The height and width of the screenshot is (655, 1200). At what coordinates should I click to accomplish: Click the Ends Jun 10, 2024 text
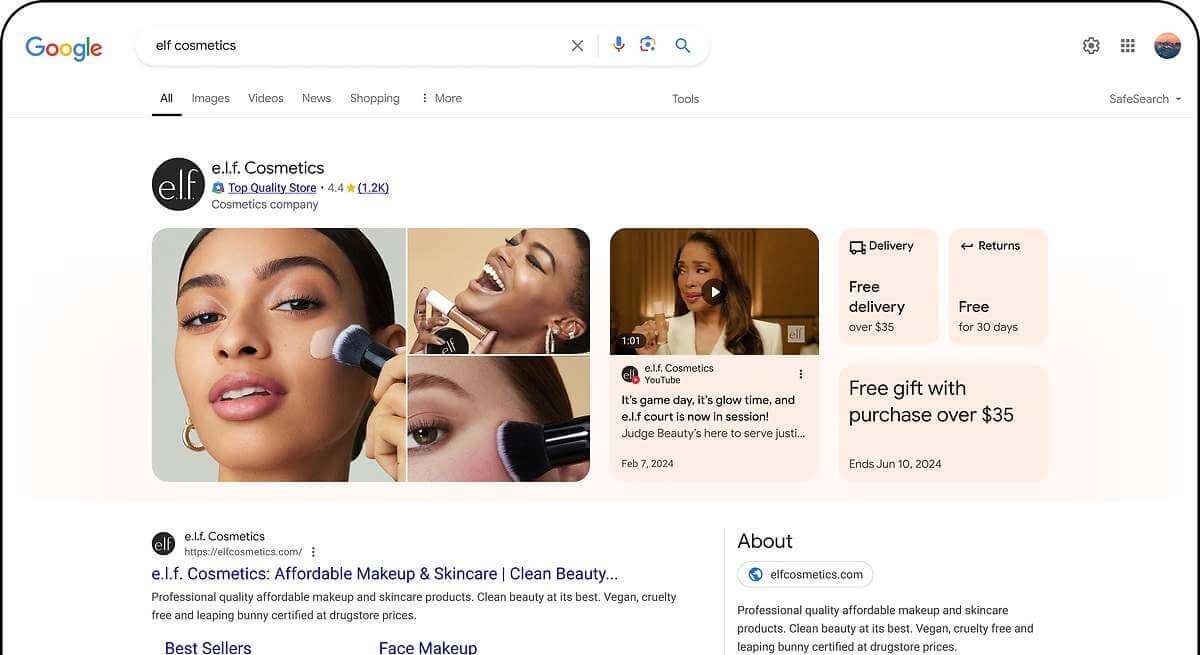(895, 464)
